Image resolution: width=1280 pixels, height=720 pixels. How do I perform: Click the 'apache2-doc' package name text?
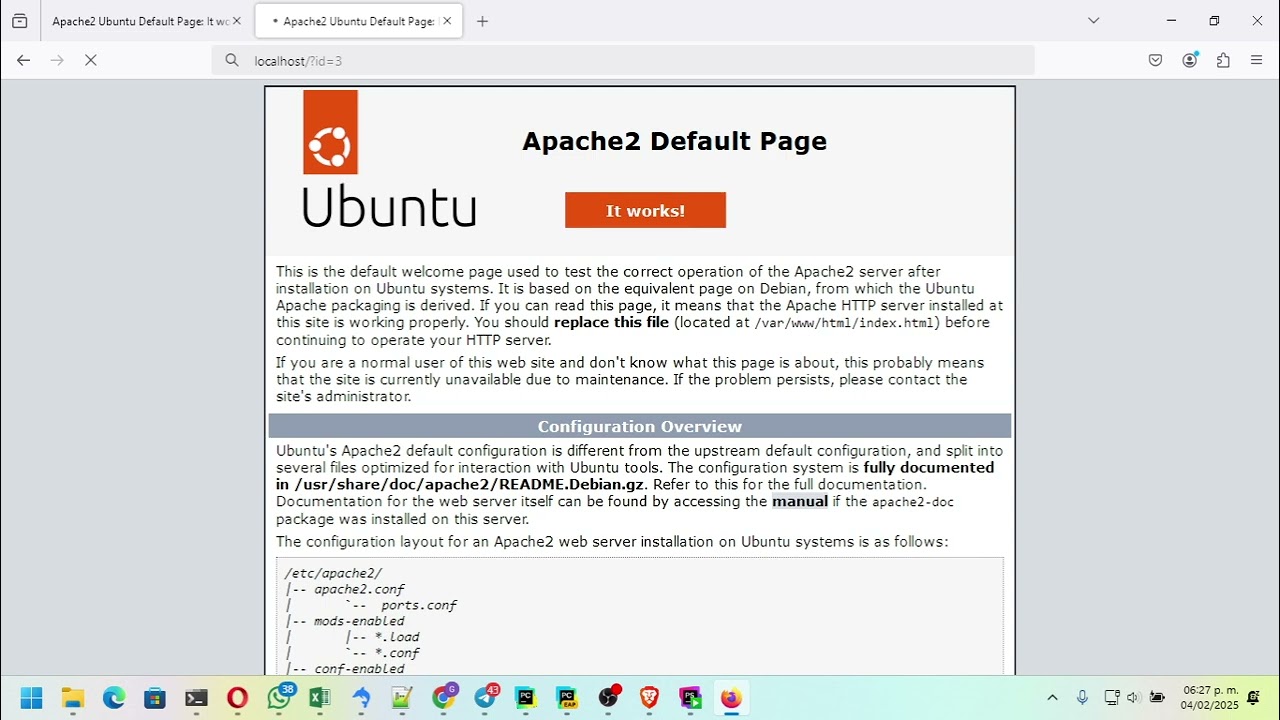(x=913, y=502)
